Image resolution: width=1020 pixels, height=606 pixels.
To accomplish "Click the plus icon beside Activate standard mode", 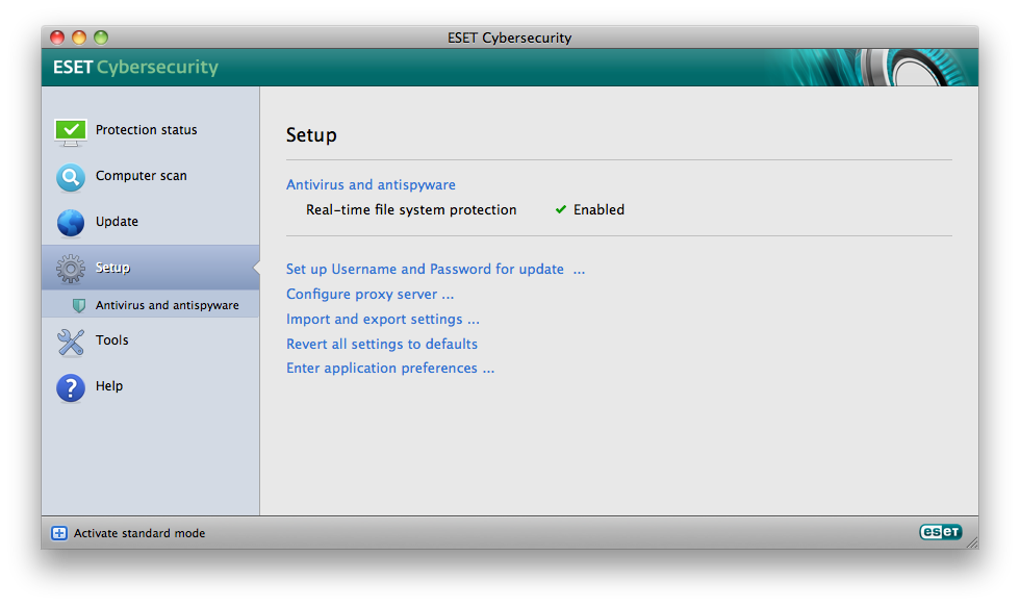I will pos(59,533).
